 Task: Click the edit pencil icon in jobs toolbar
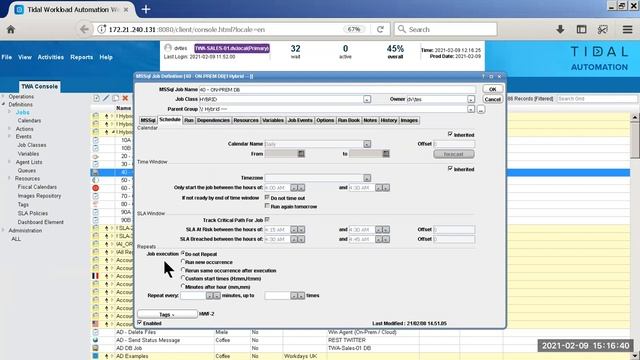tap(106, 98)
